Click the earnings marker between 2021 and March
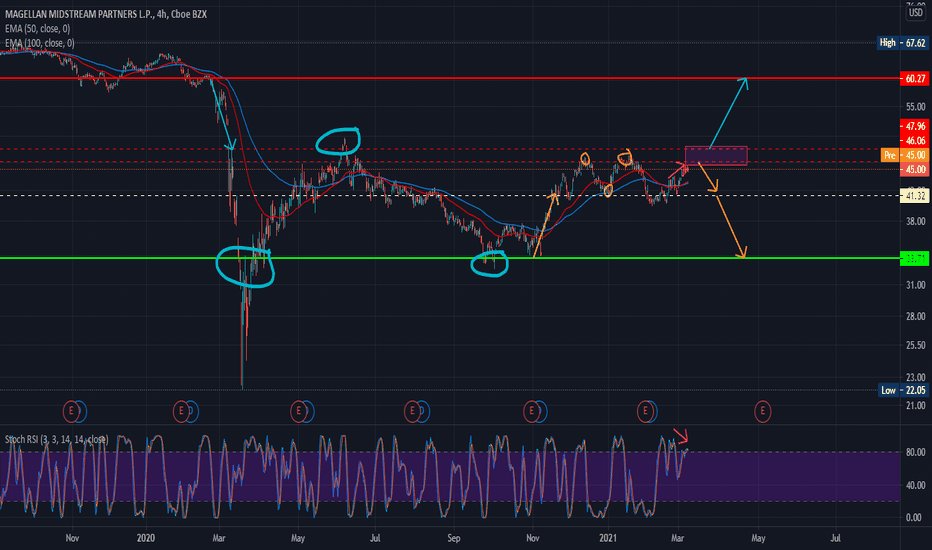Viewport: 932px width, 550px height. point(645,411)
